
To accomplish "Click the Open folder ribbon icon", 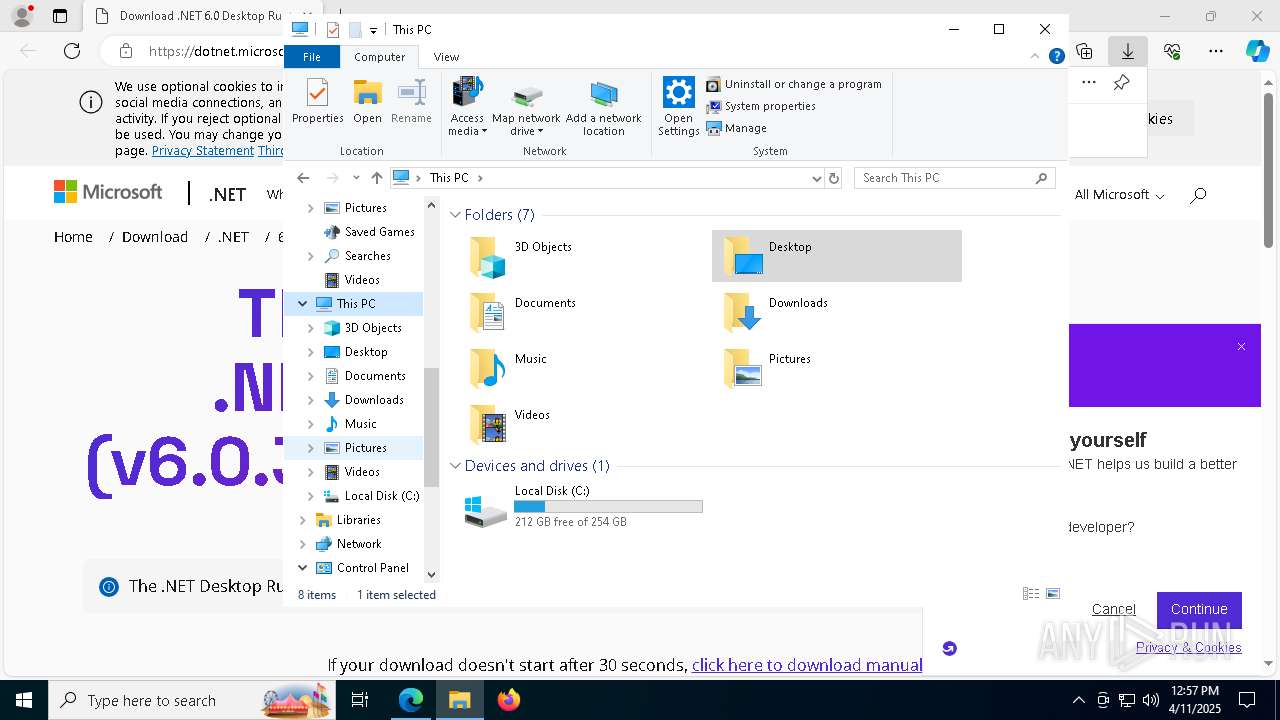I will coord(367,101).
